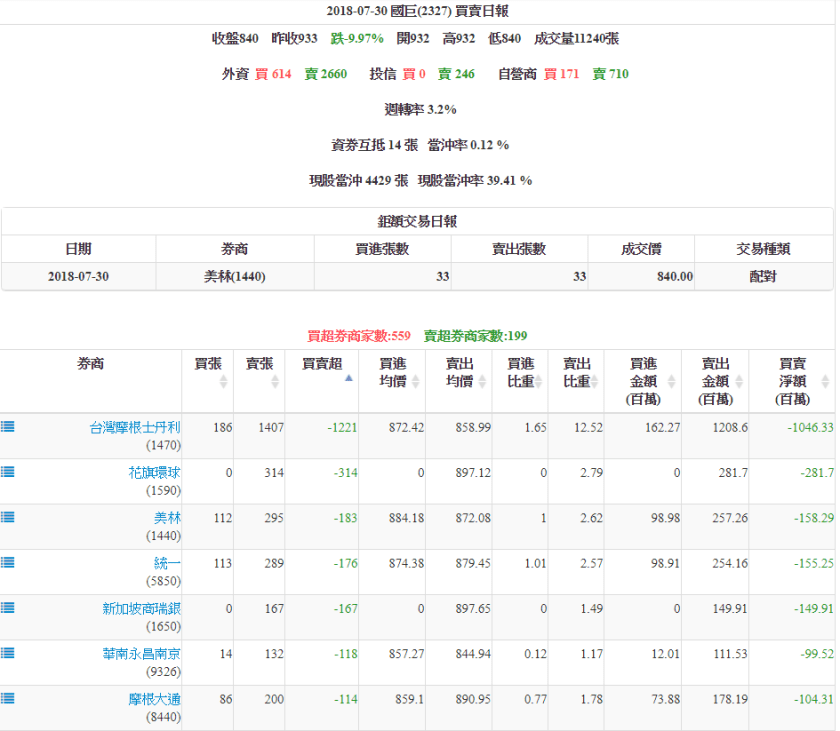Screen dimensions: 840x731
Task: Sort table by 買張 column
Action: (x=207, y=371)
